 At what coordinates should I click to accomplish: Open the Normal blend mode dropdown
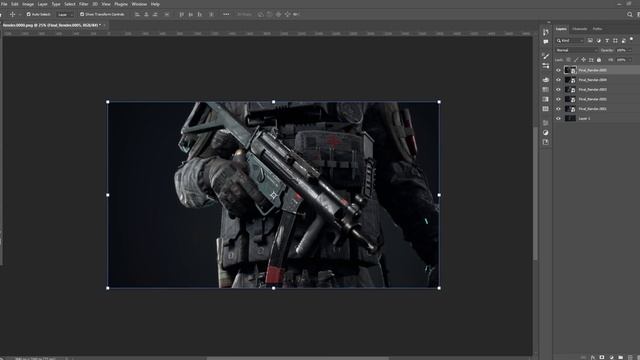pos(576,50)
